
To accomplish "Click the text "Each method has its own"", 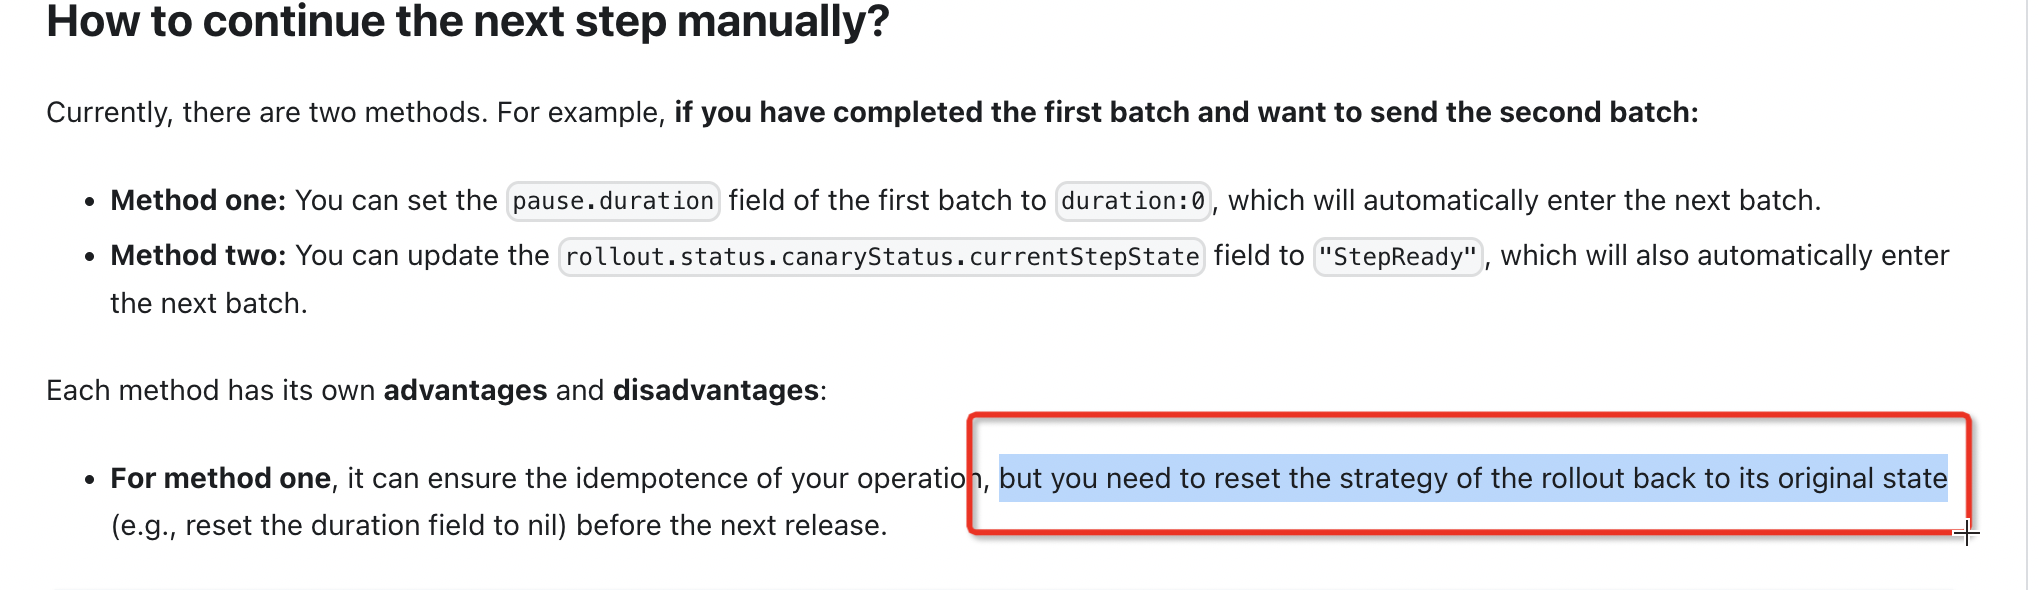I will click(210, 390).
